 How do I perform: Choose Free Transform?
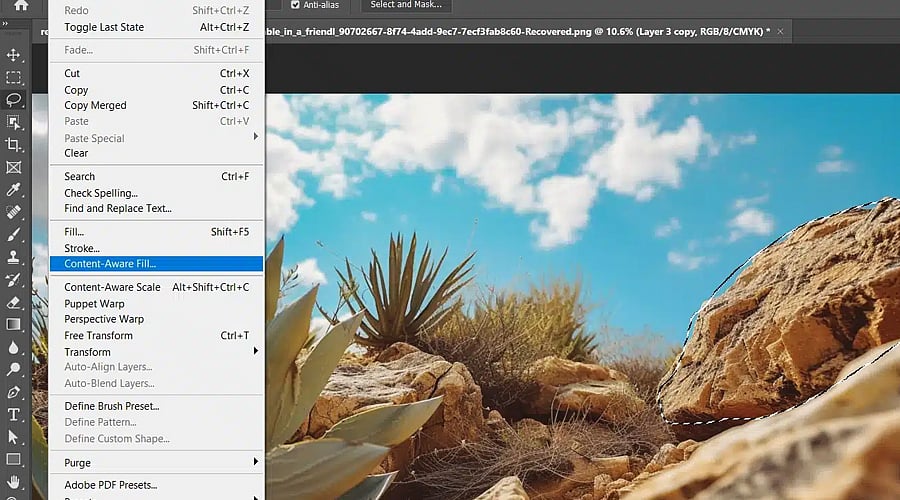(x=156, y=336)
